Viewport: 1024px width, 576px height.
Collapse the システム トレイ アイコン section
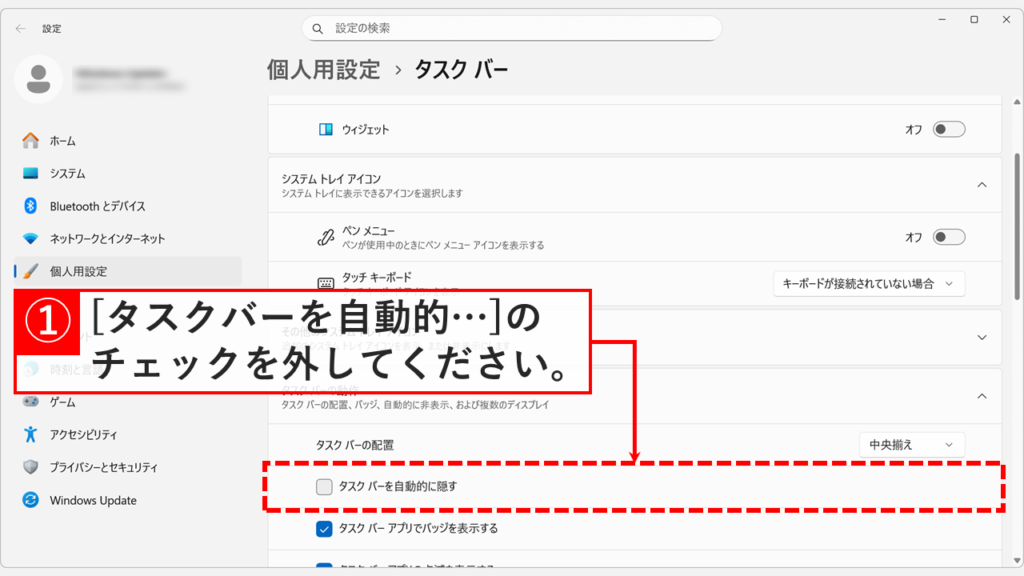click(981, 185)
